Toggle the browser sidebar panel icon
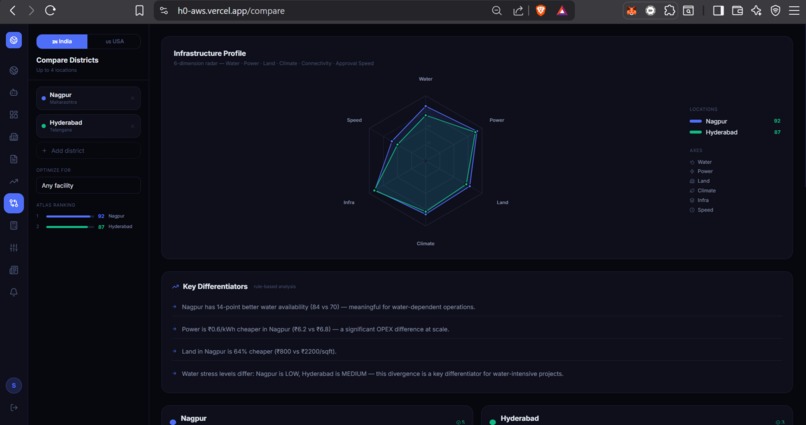 click(x=718, y=10)
